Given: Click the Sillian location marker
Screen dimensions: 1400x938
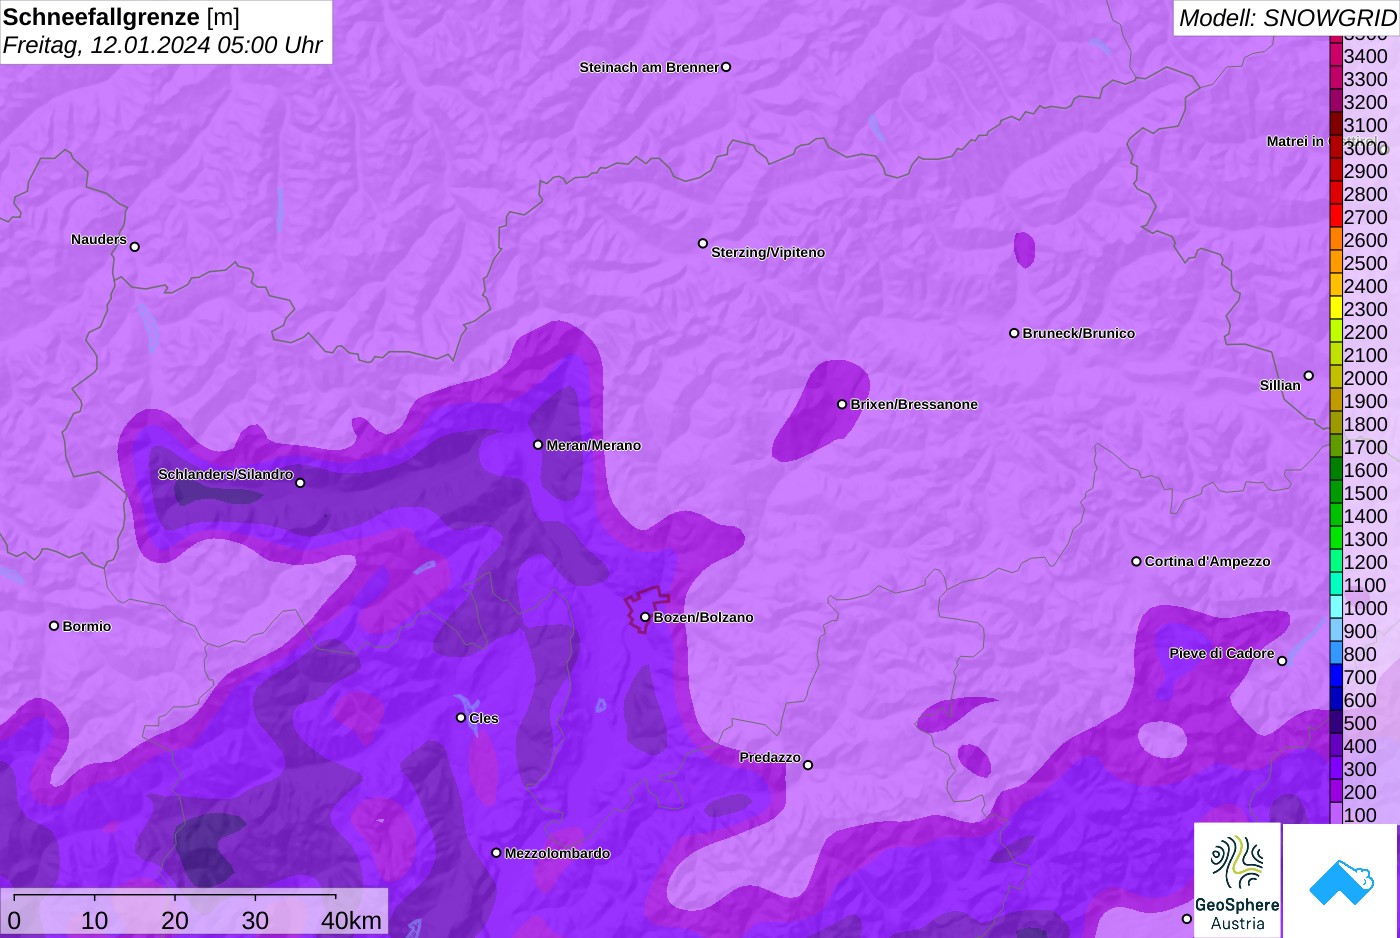Looking at the screenshot, I should point(1309,376).
